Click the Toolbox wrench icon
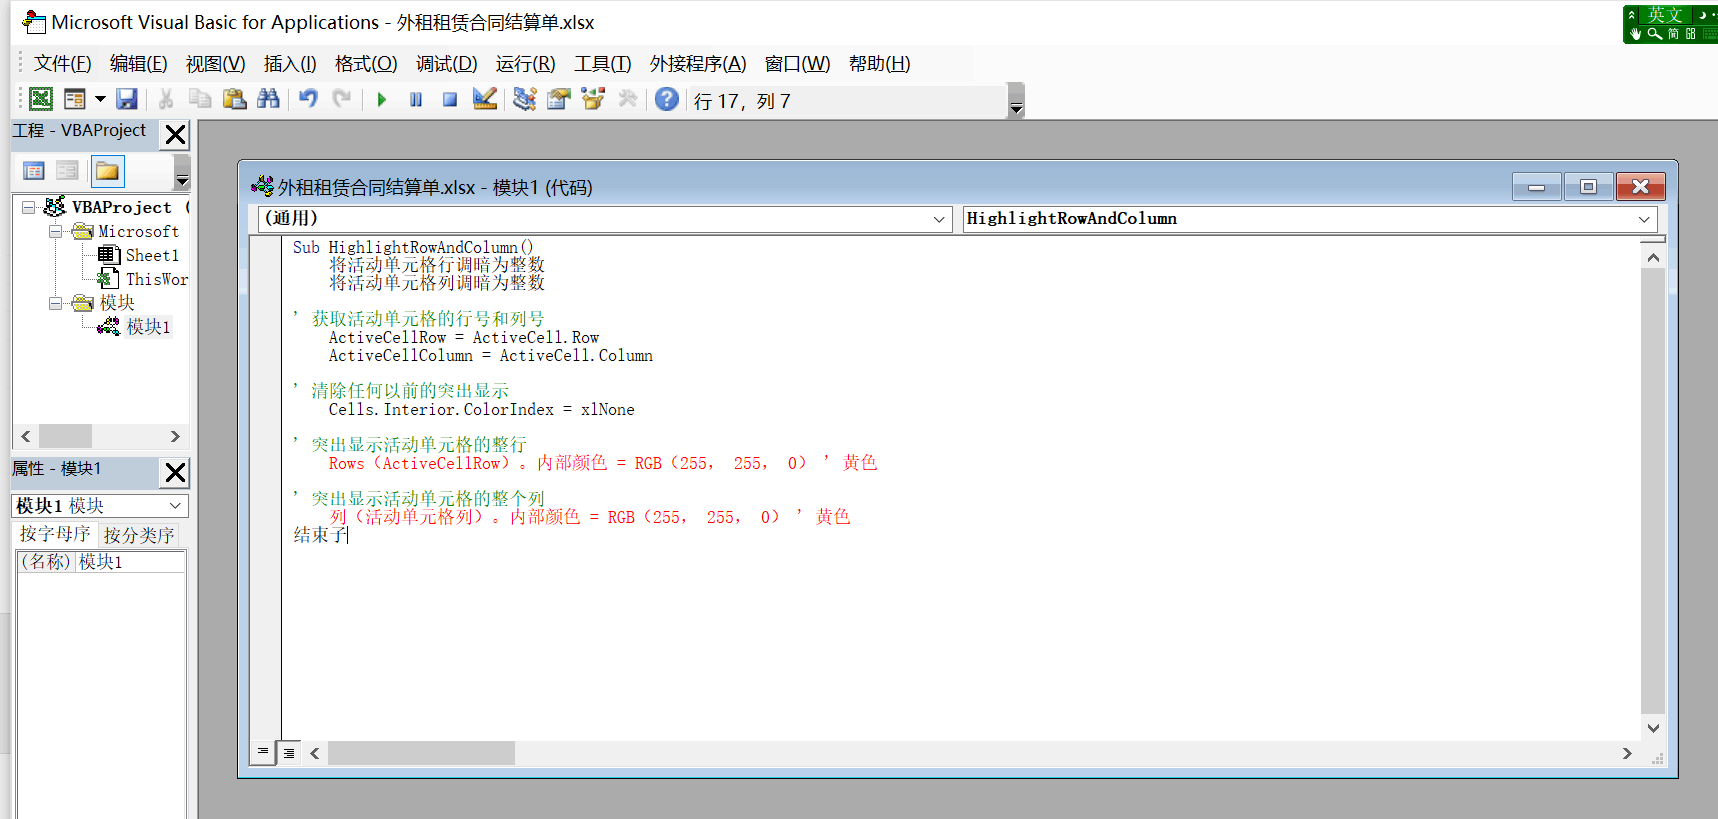 628,99
